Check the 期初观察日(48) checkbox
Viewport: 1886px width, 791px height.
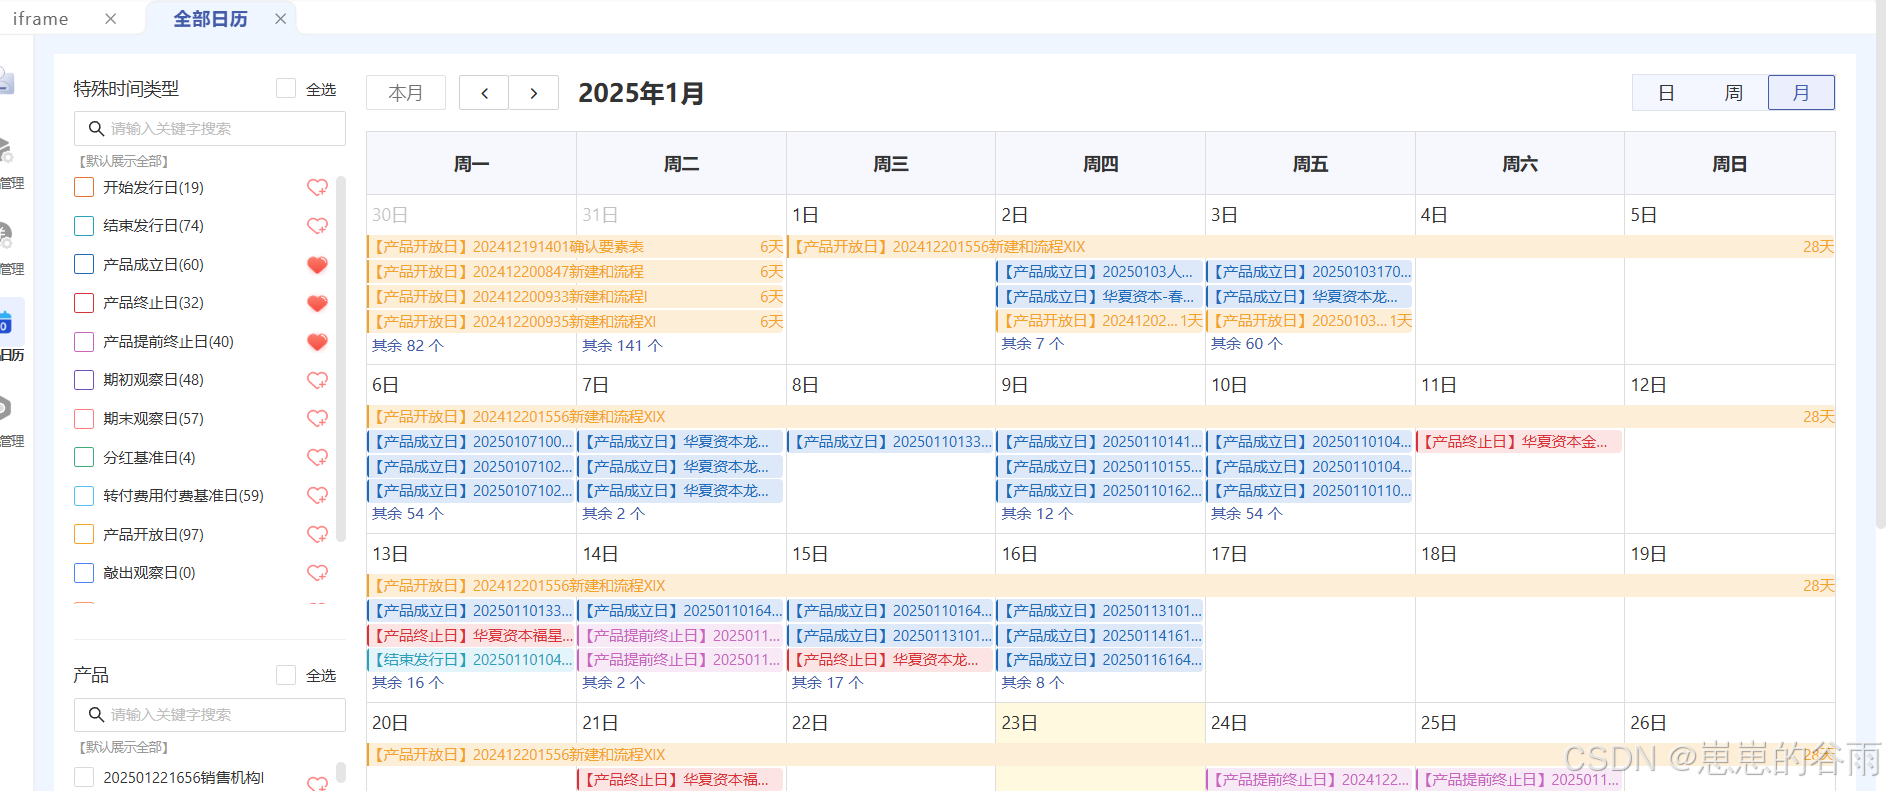pyautogui.click(x=84, y=380)
